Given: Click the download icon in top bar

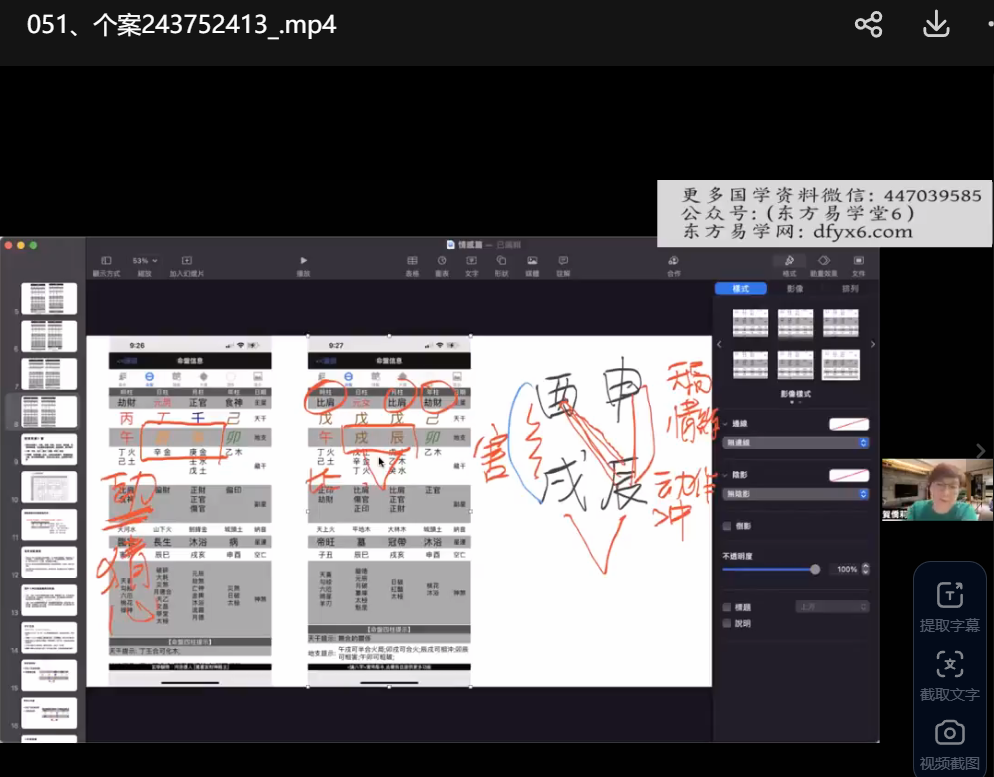Looking at the screenshot, I should [935, 25].
